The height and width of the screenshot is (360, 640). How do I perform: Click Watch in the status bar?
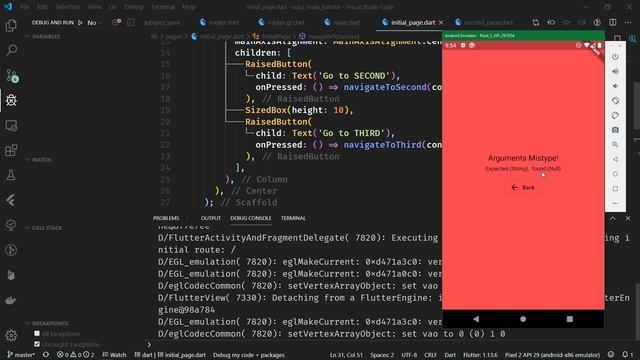[114, 355]
